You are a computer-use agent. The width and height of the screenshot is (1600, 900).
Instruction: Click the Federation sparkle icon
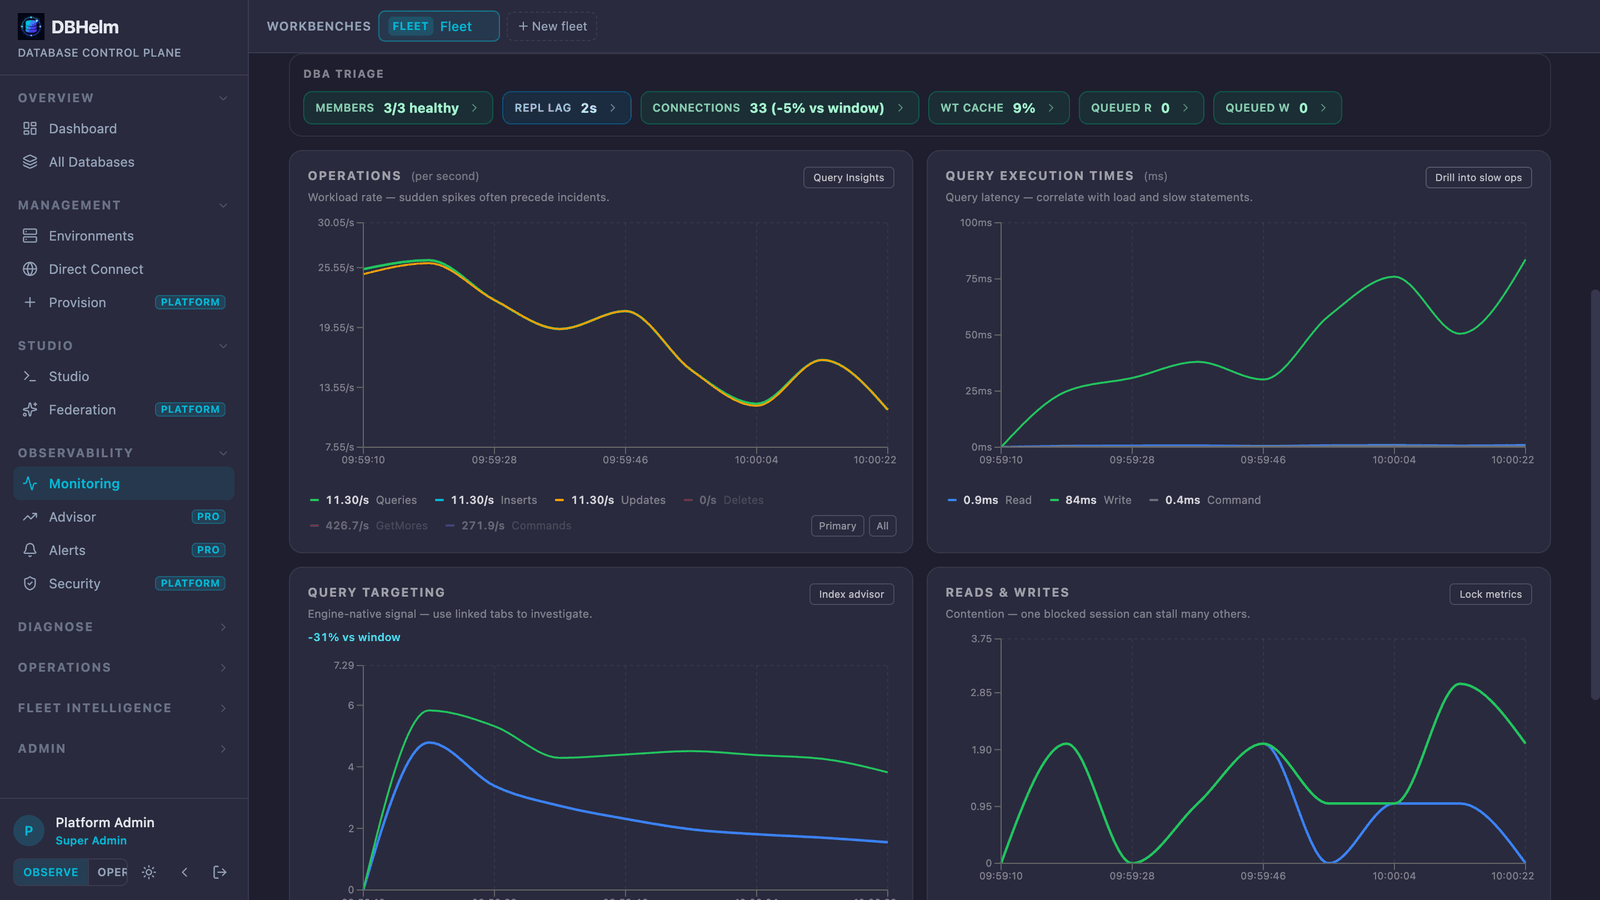tap(30, 410)
